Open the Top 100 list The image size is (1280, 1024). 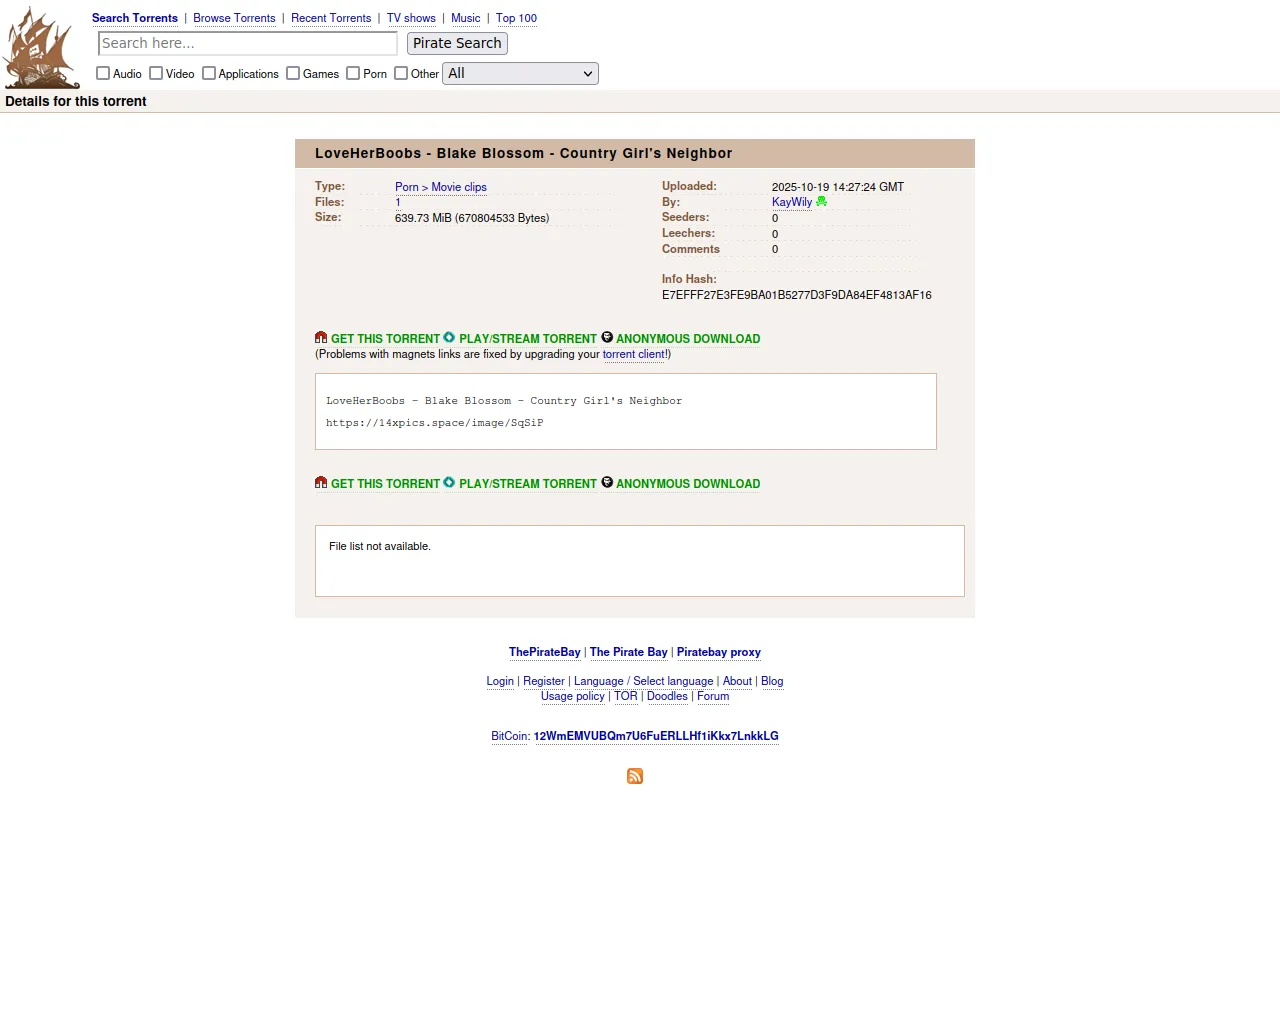click(516, 18)
